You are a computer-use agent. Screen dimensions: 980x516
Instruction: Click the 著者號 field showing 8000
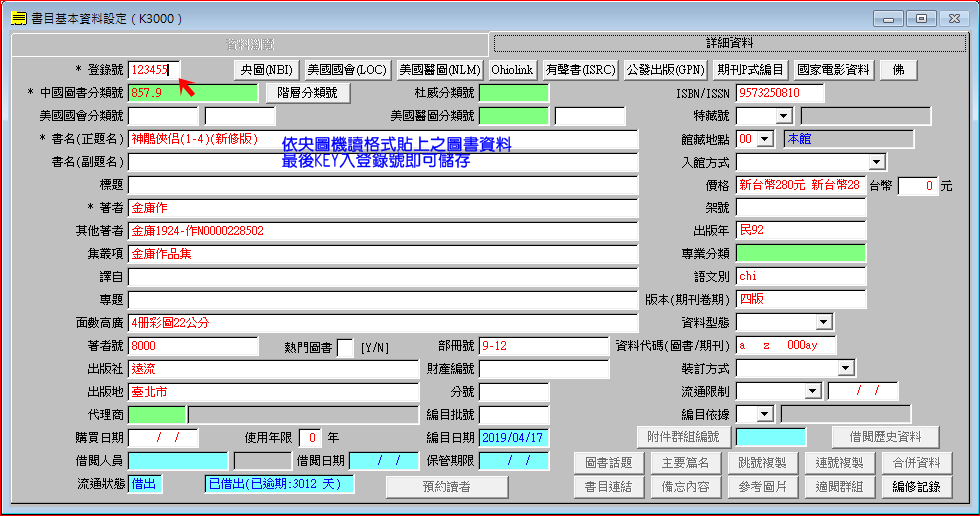192,346
